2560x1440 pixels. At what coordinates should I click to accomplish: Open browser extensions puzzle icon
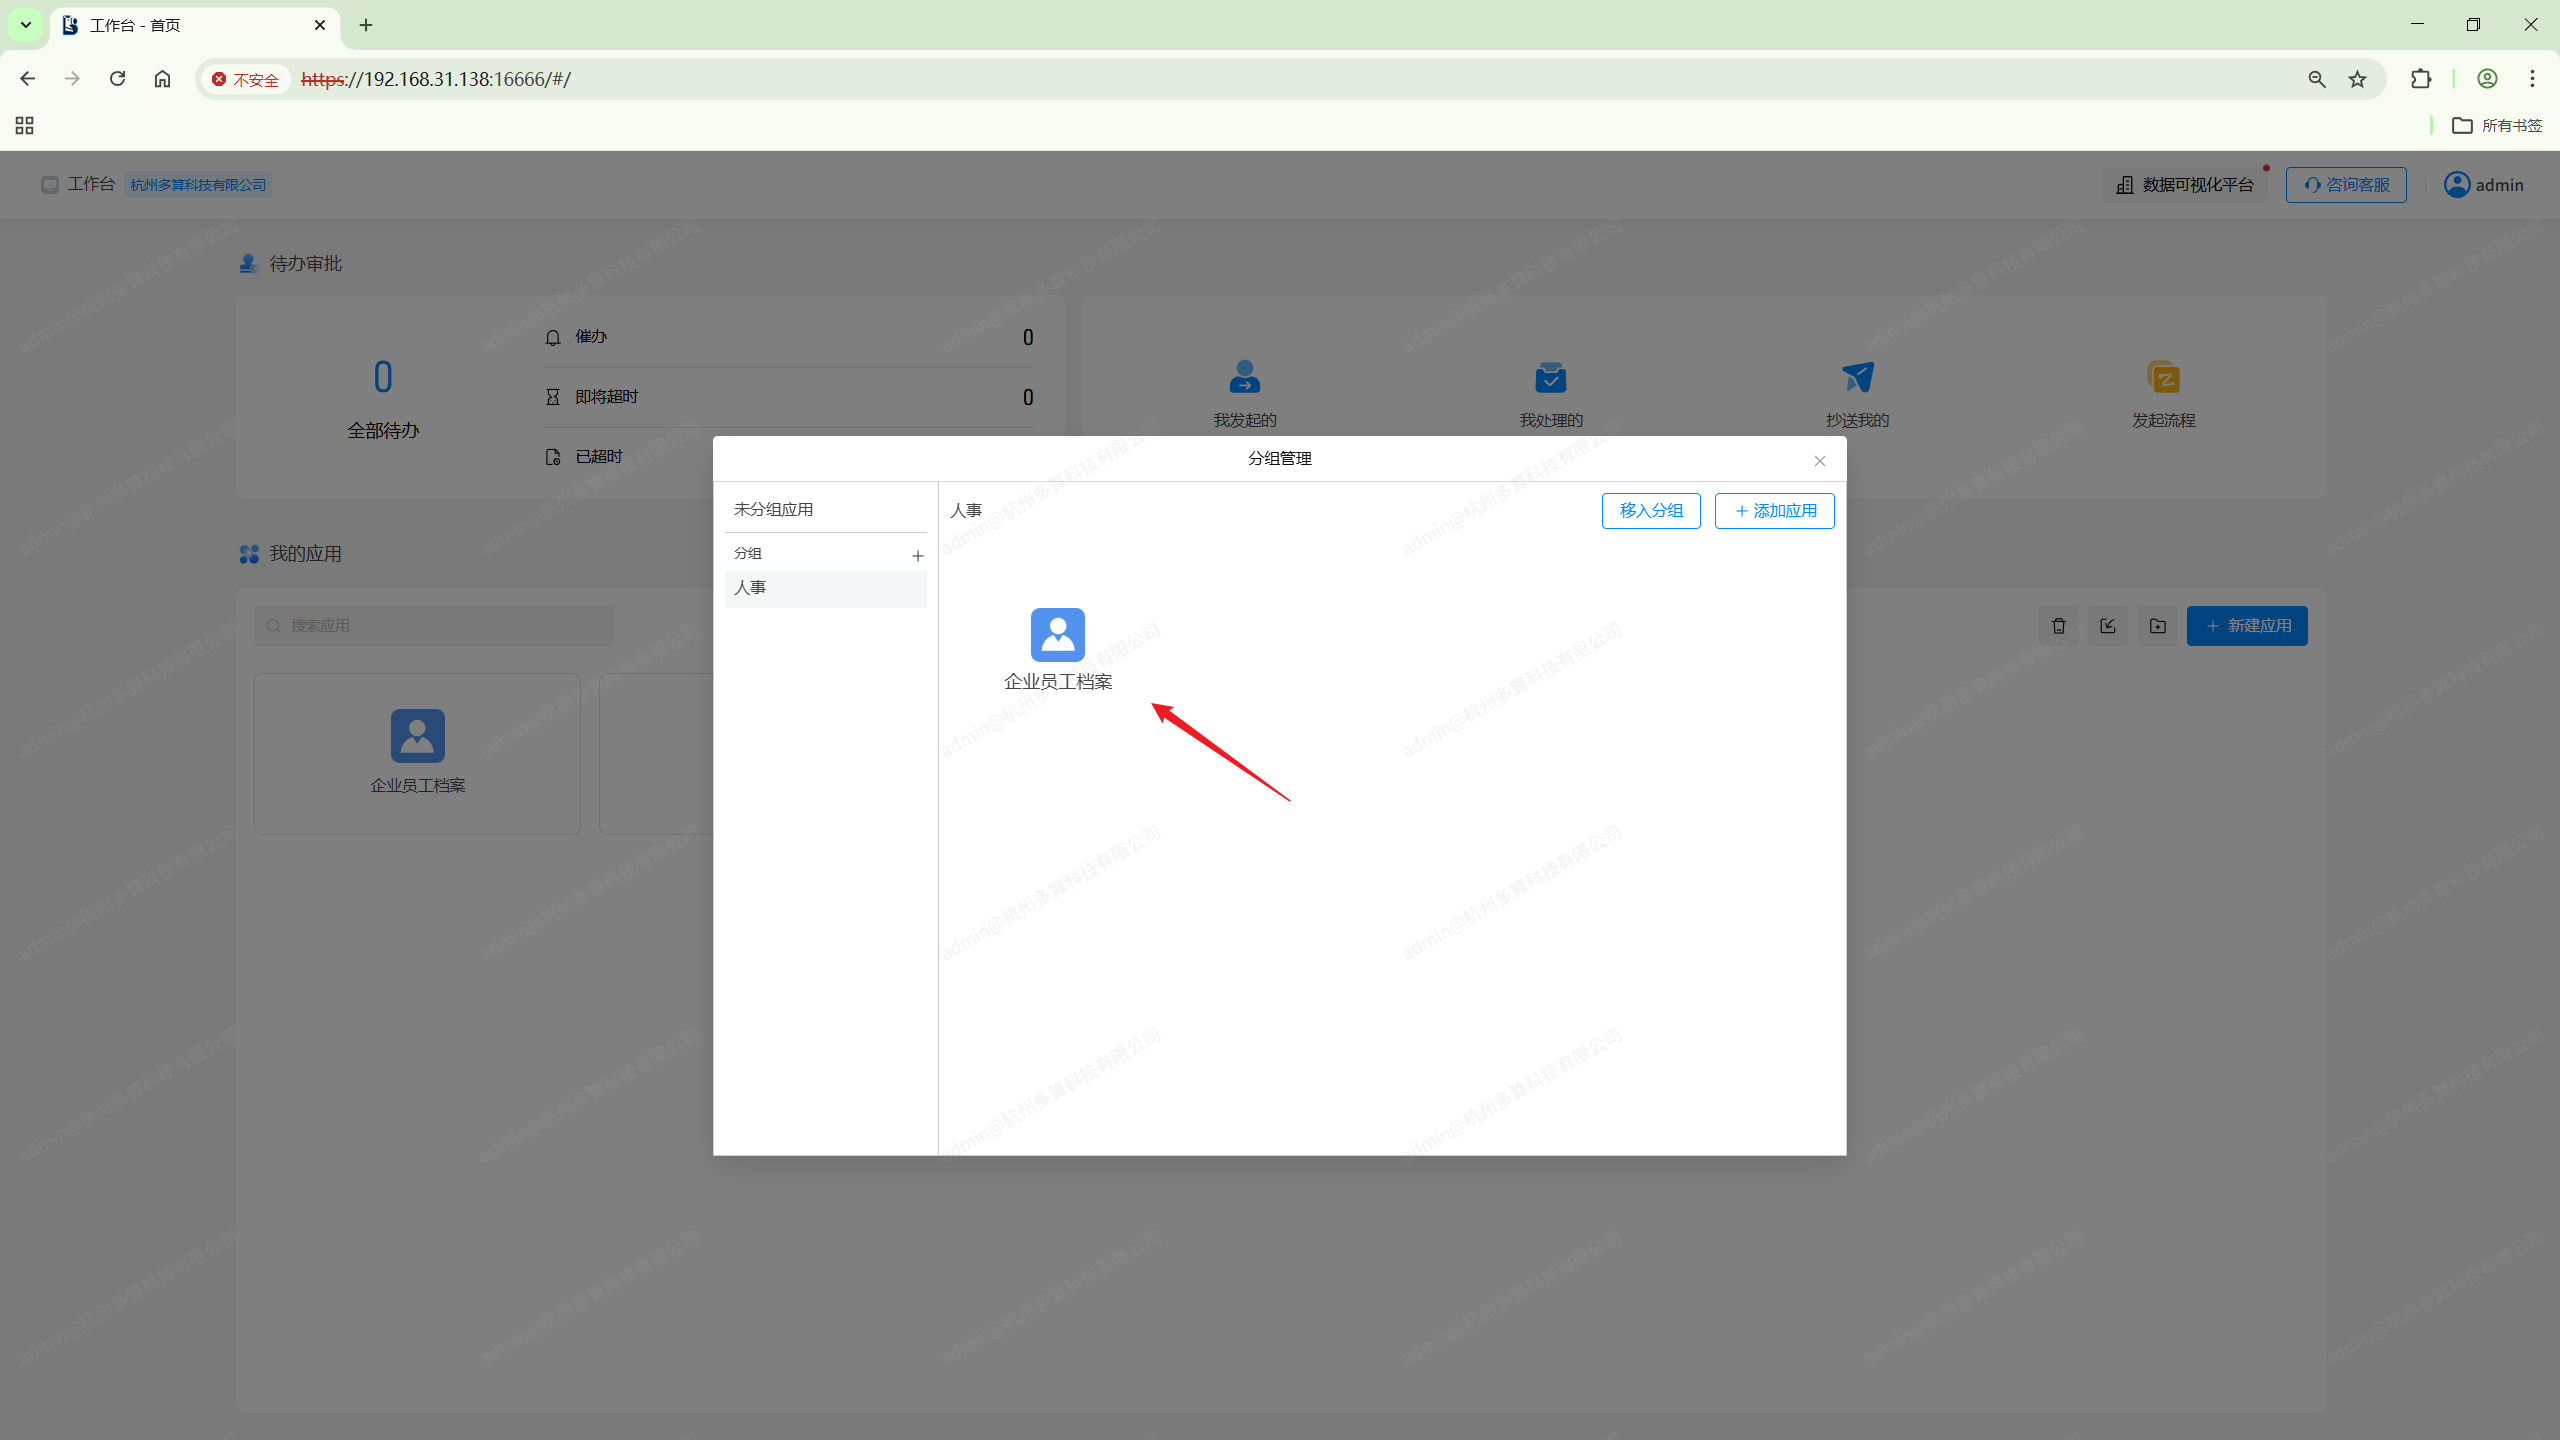(x=2420, y=79)
